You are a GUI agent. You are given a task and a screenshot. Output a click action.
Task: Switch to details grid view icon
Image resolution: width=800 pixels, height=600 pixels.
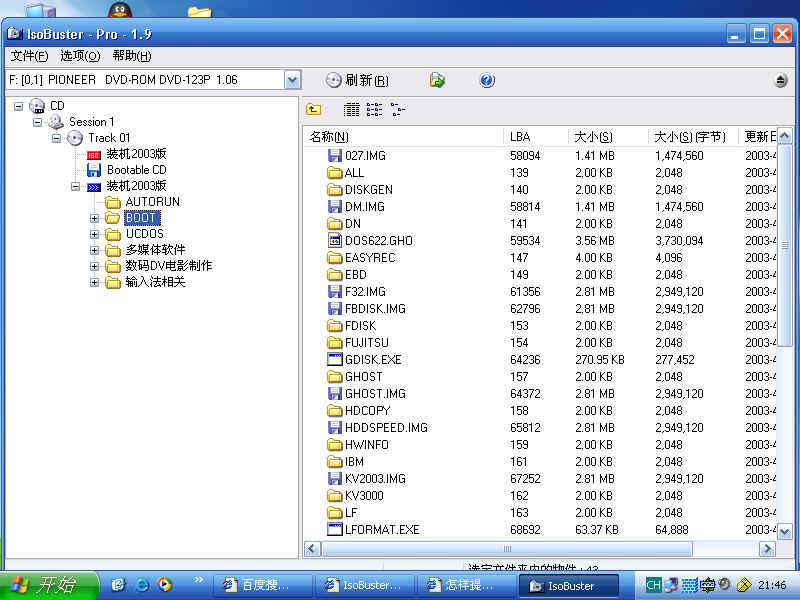point(352,109)
